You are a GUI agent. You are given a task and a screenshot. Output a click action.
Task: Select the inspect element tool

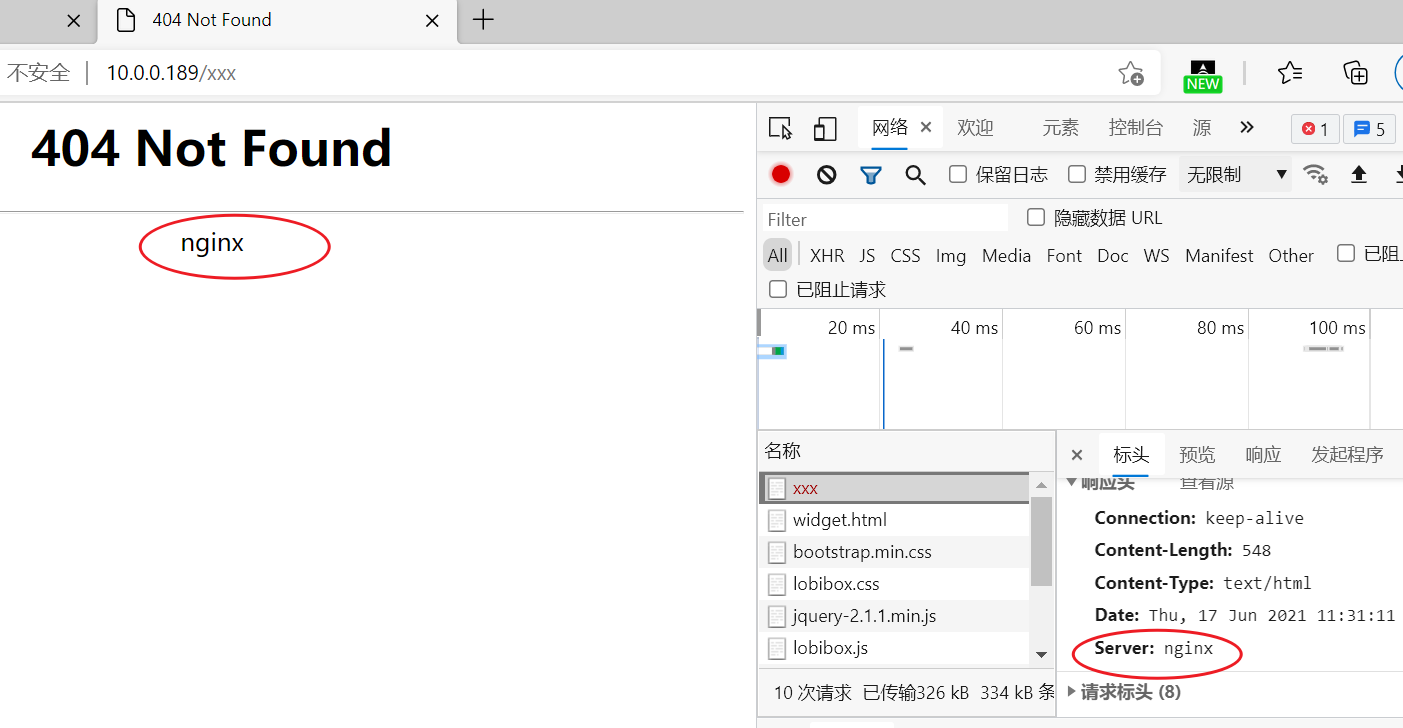[x=780, y=128]
